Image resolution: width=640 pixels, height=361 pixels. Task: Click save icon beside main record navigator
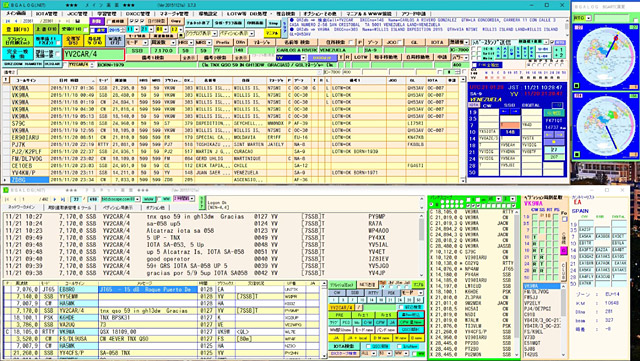pos(79,21)
